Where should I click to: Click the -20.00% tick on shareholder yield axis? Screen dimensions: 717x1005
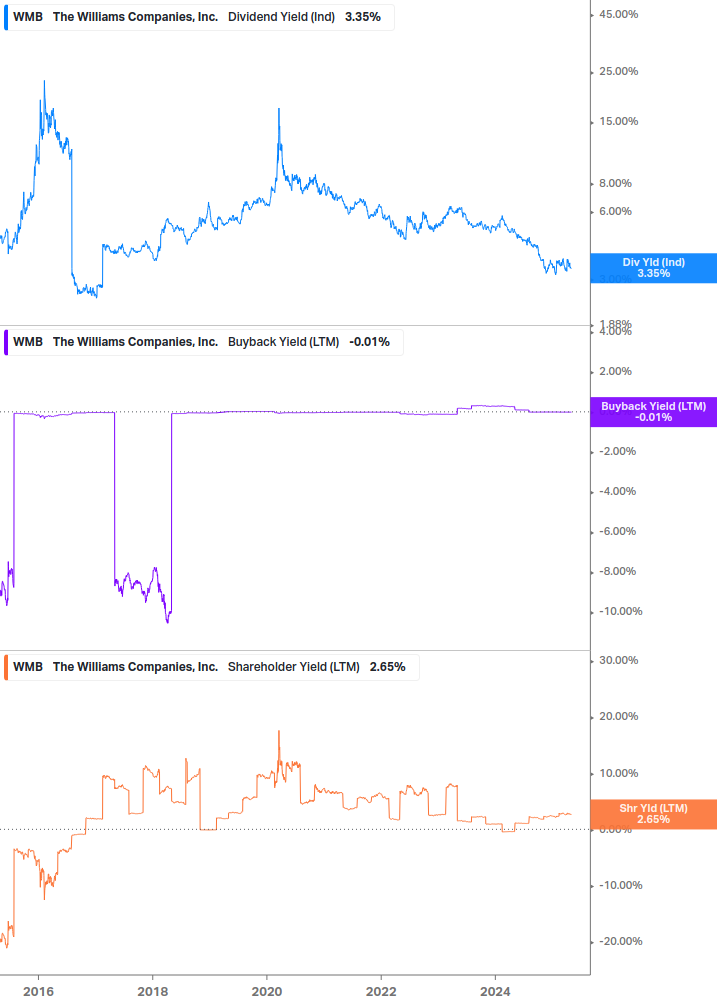621,942
